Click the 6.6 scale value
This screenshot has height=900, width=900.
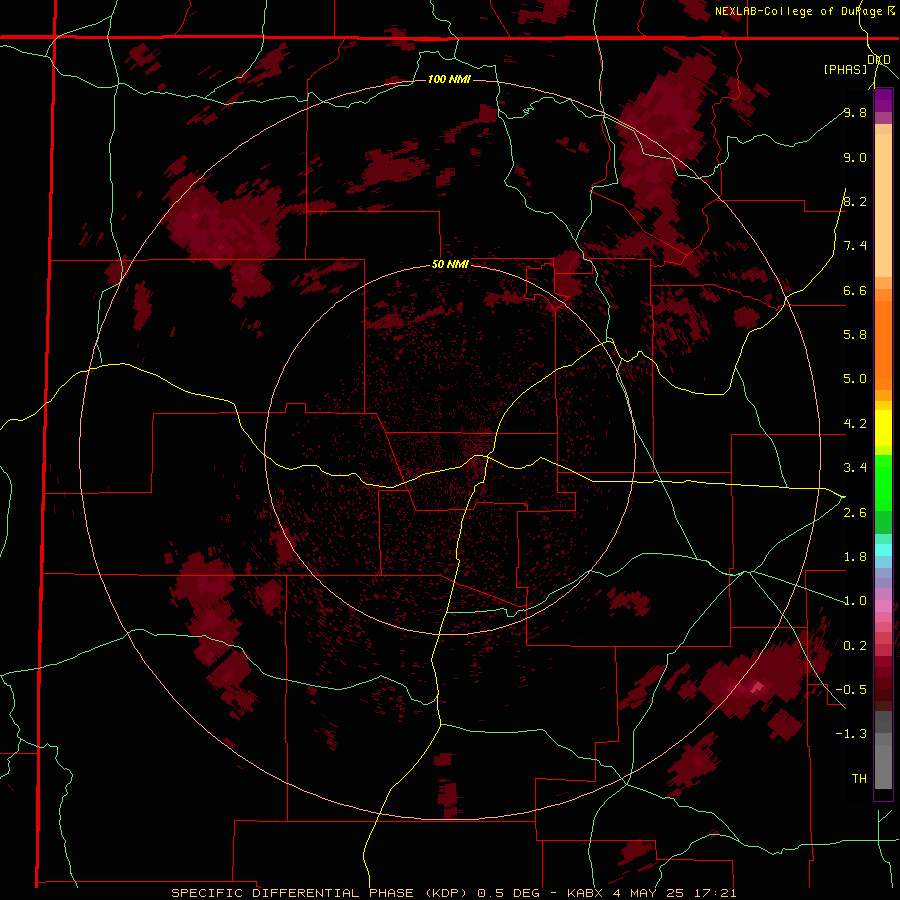click(855, 290)
